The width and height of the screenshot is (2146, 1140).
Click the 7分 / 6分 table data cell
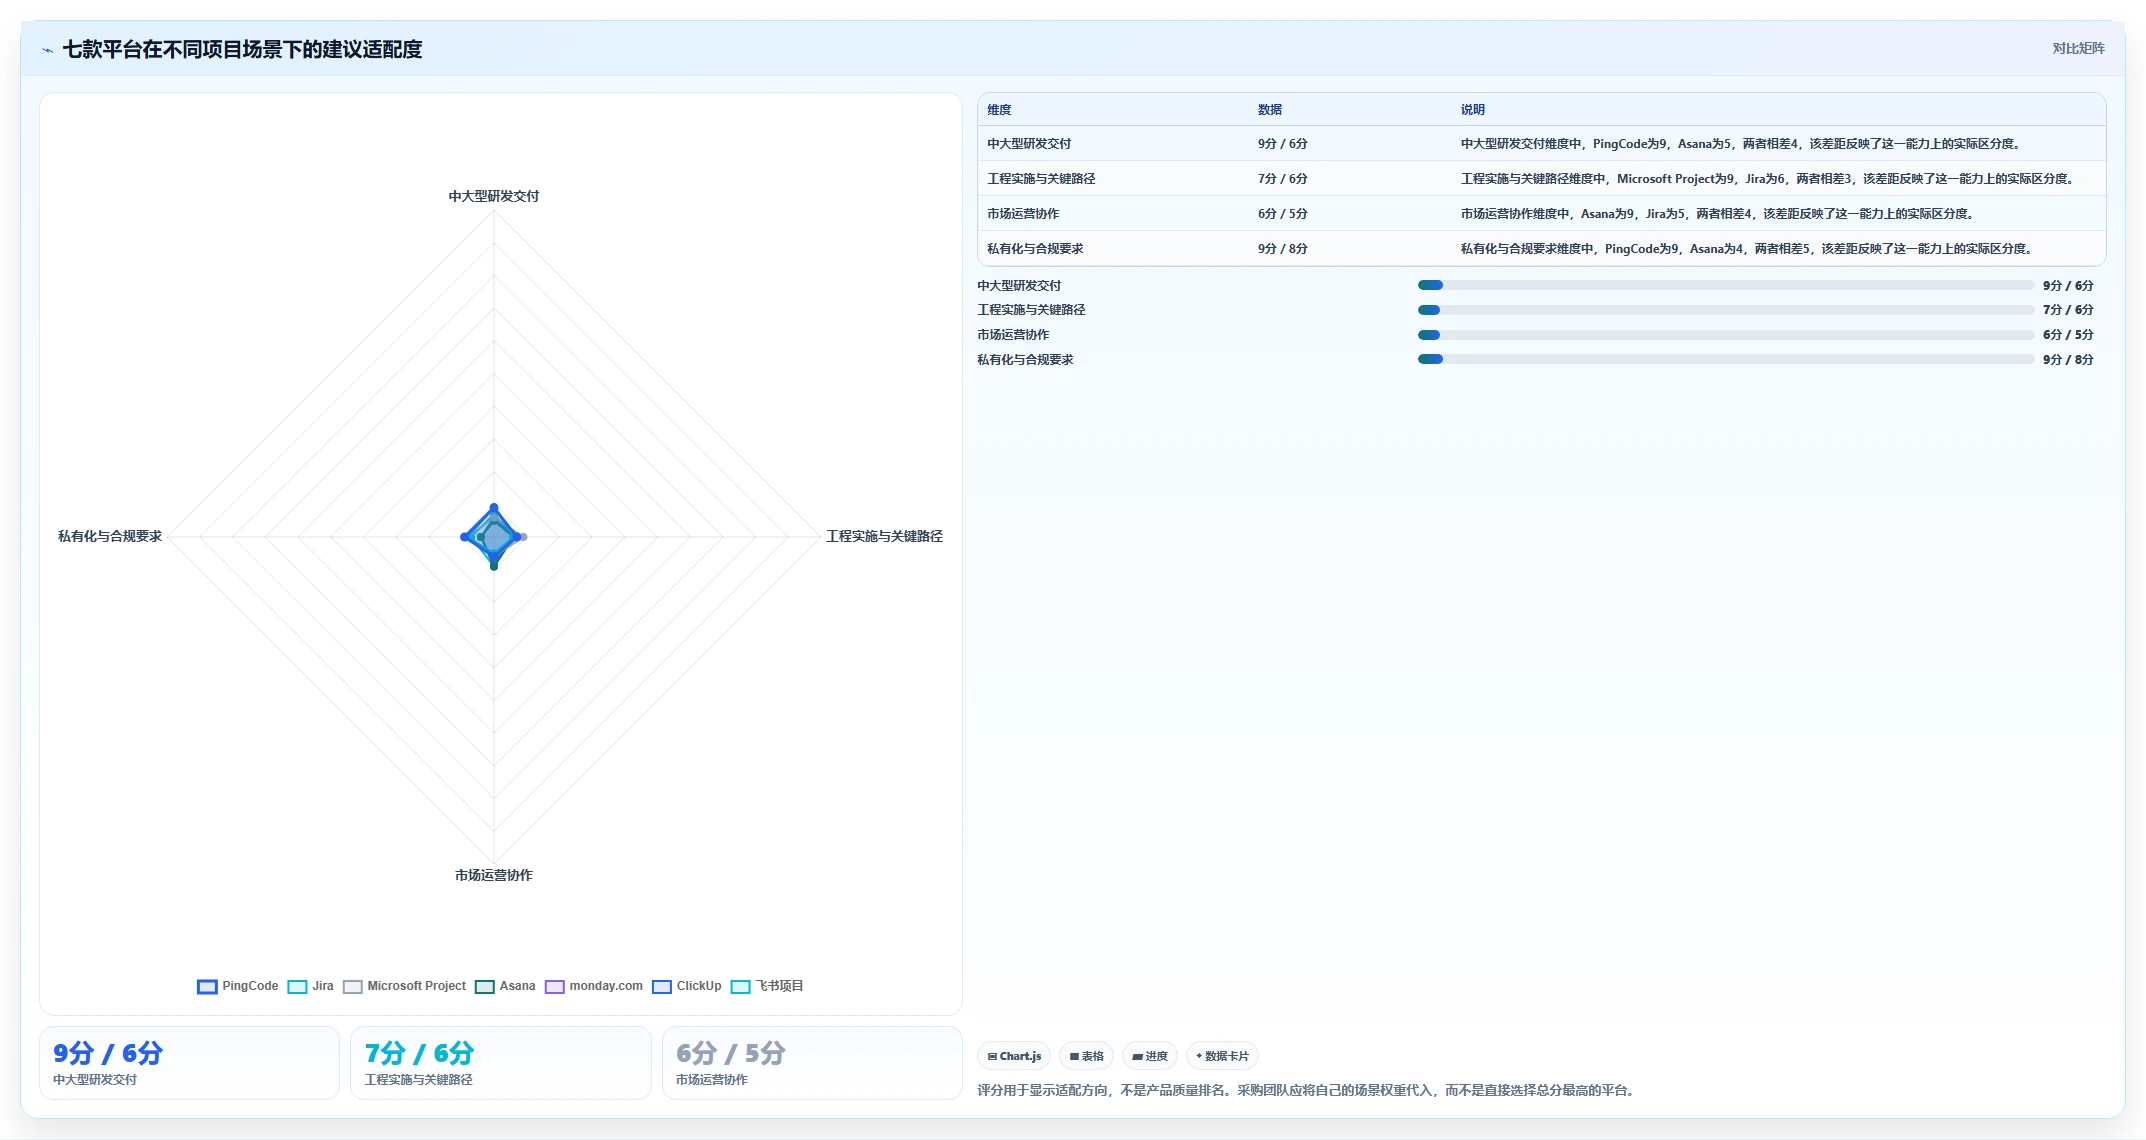point(1283,179)
